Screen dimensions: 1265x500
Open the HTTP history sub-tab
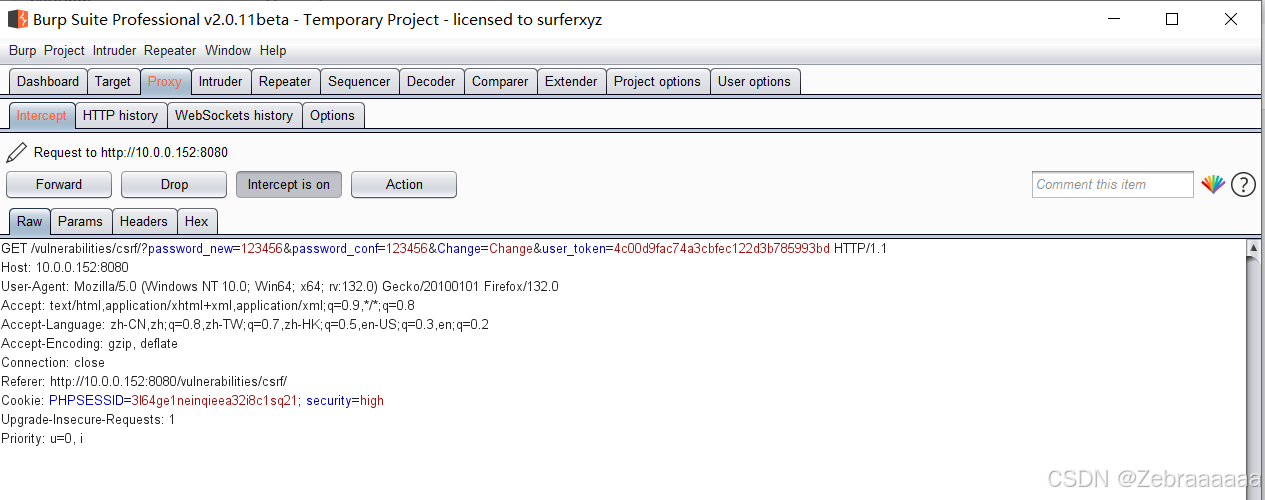coord(120,116)
